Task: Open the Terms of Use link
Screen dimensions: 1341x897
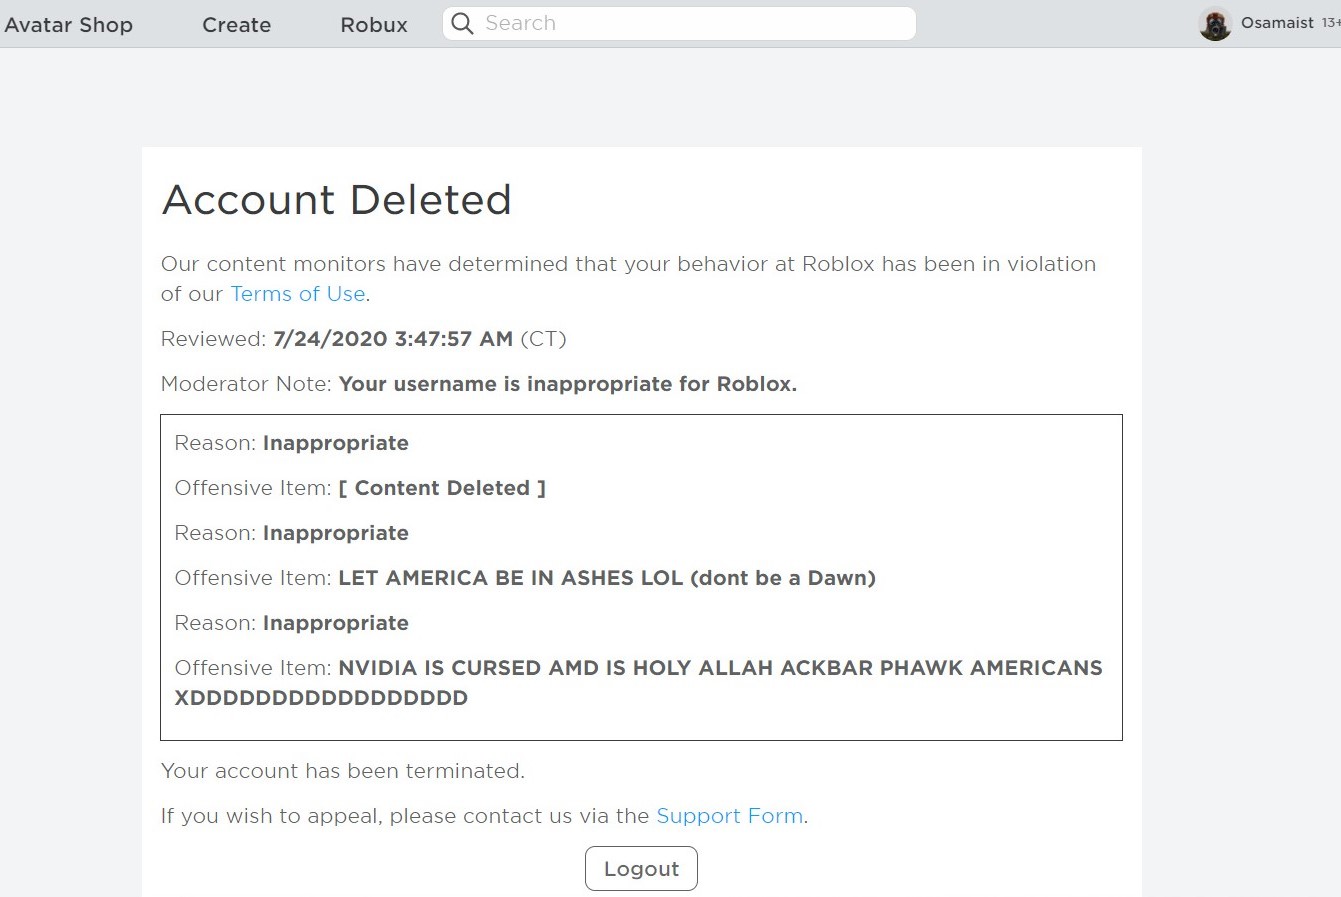Action: pos(297,294)
